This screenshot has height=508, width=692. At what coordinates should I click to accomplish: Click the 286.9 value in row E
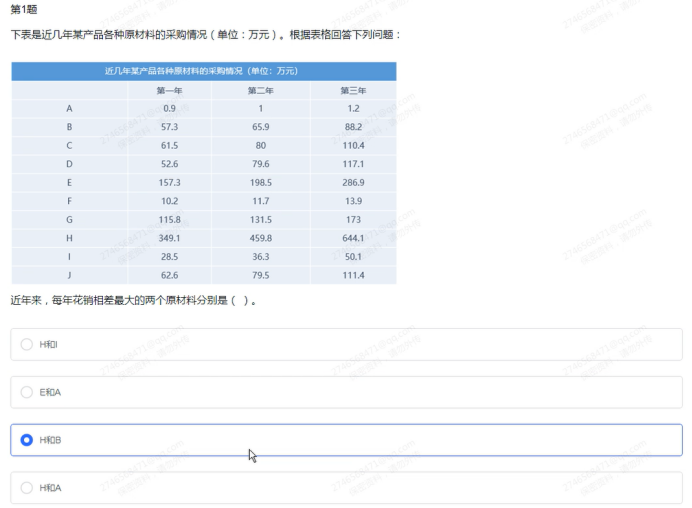353,183
